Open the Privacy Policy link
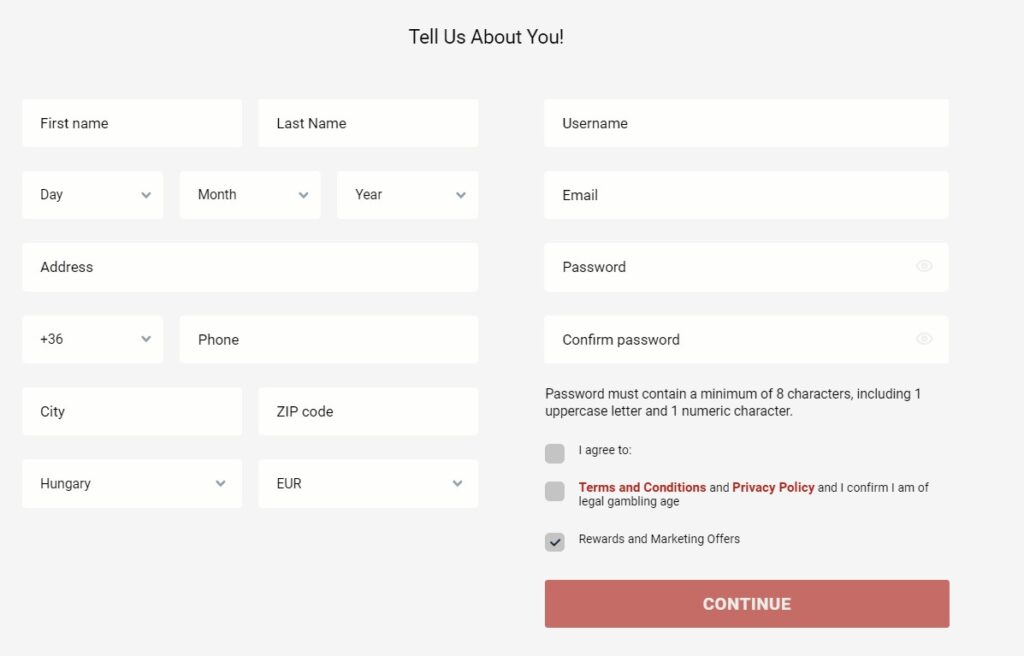Screen dimensions: 1024x656 tap(773, 487)
